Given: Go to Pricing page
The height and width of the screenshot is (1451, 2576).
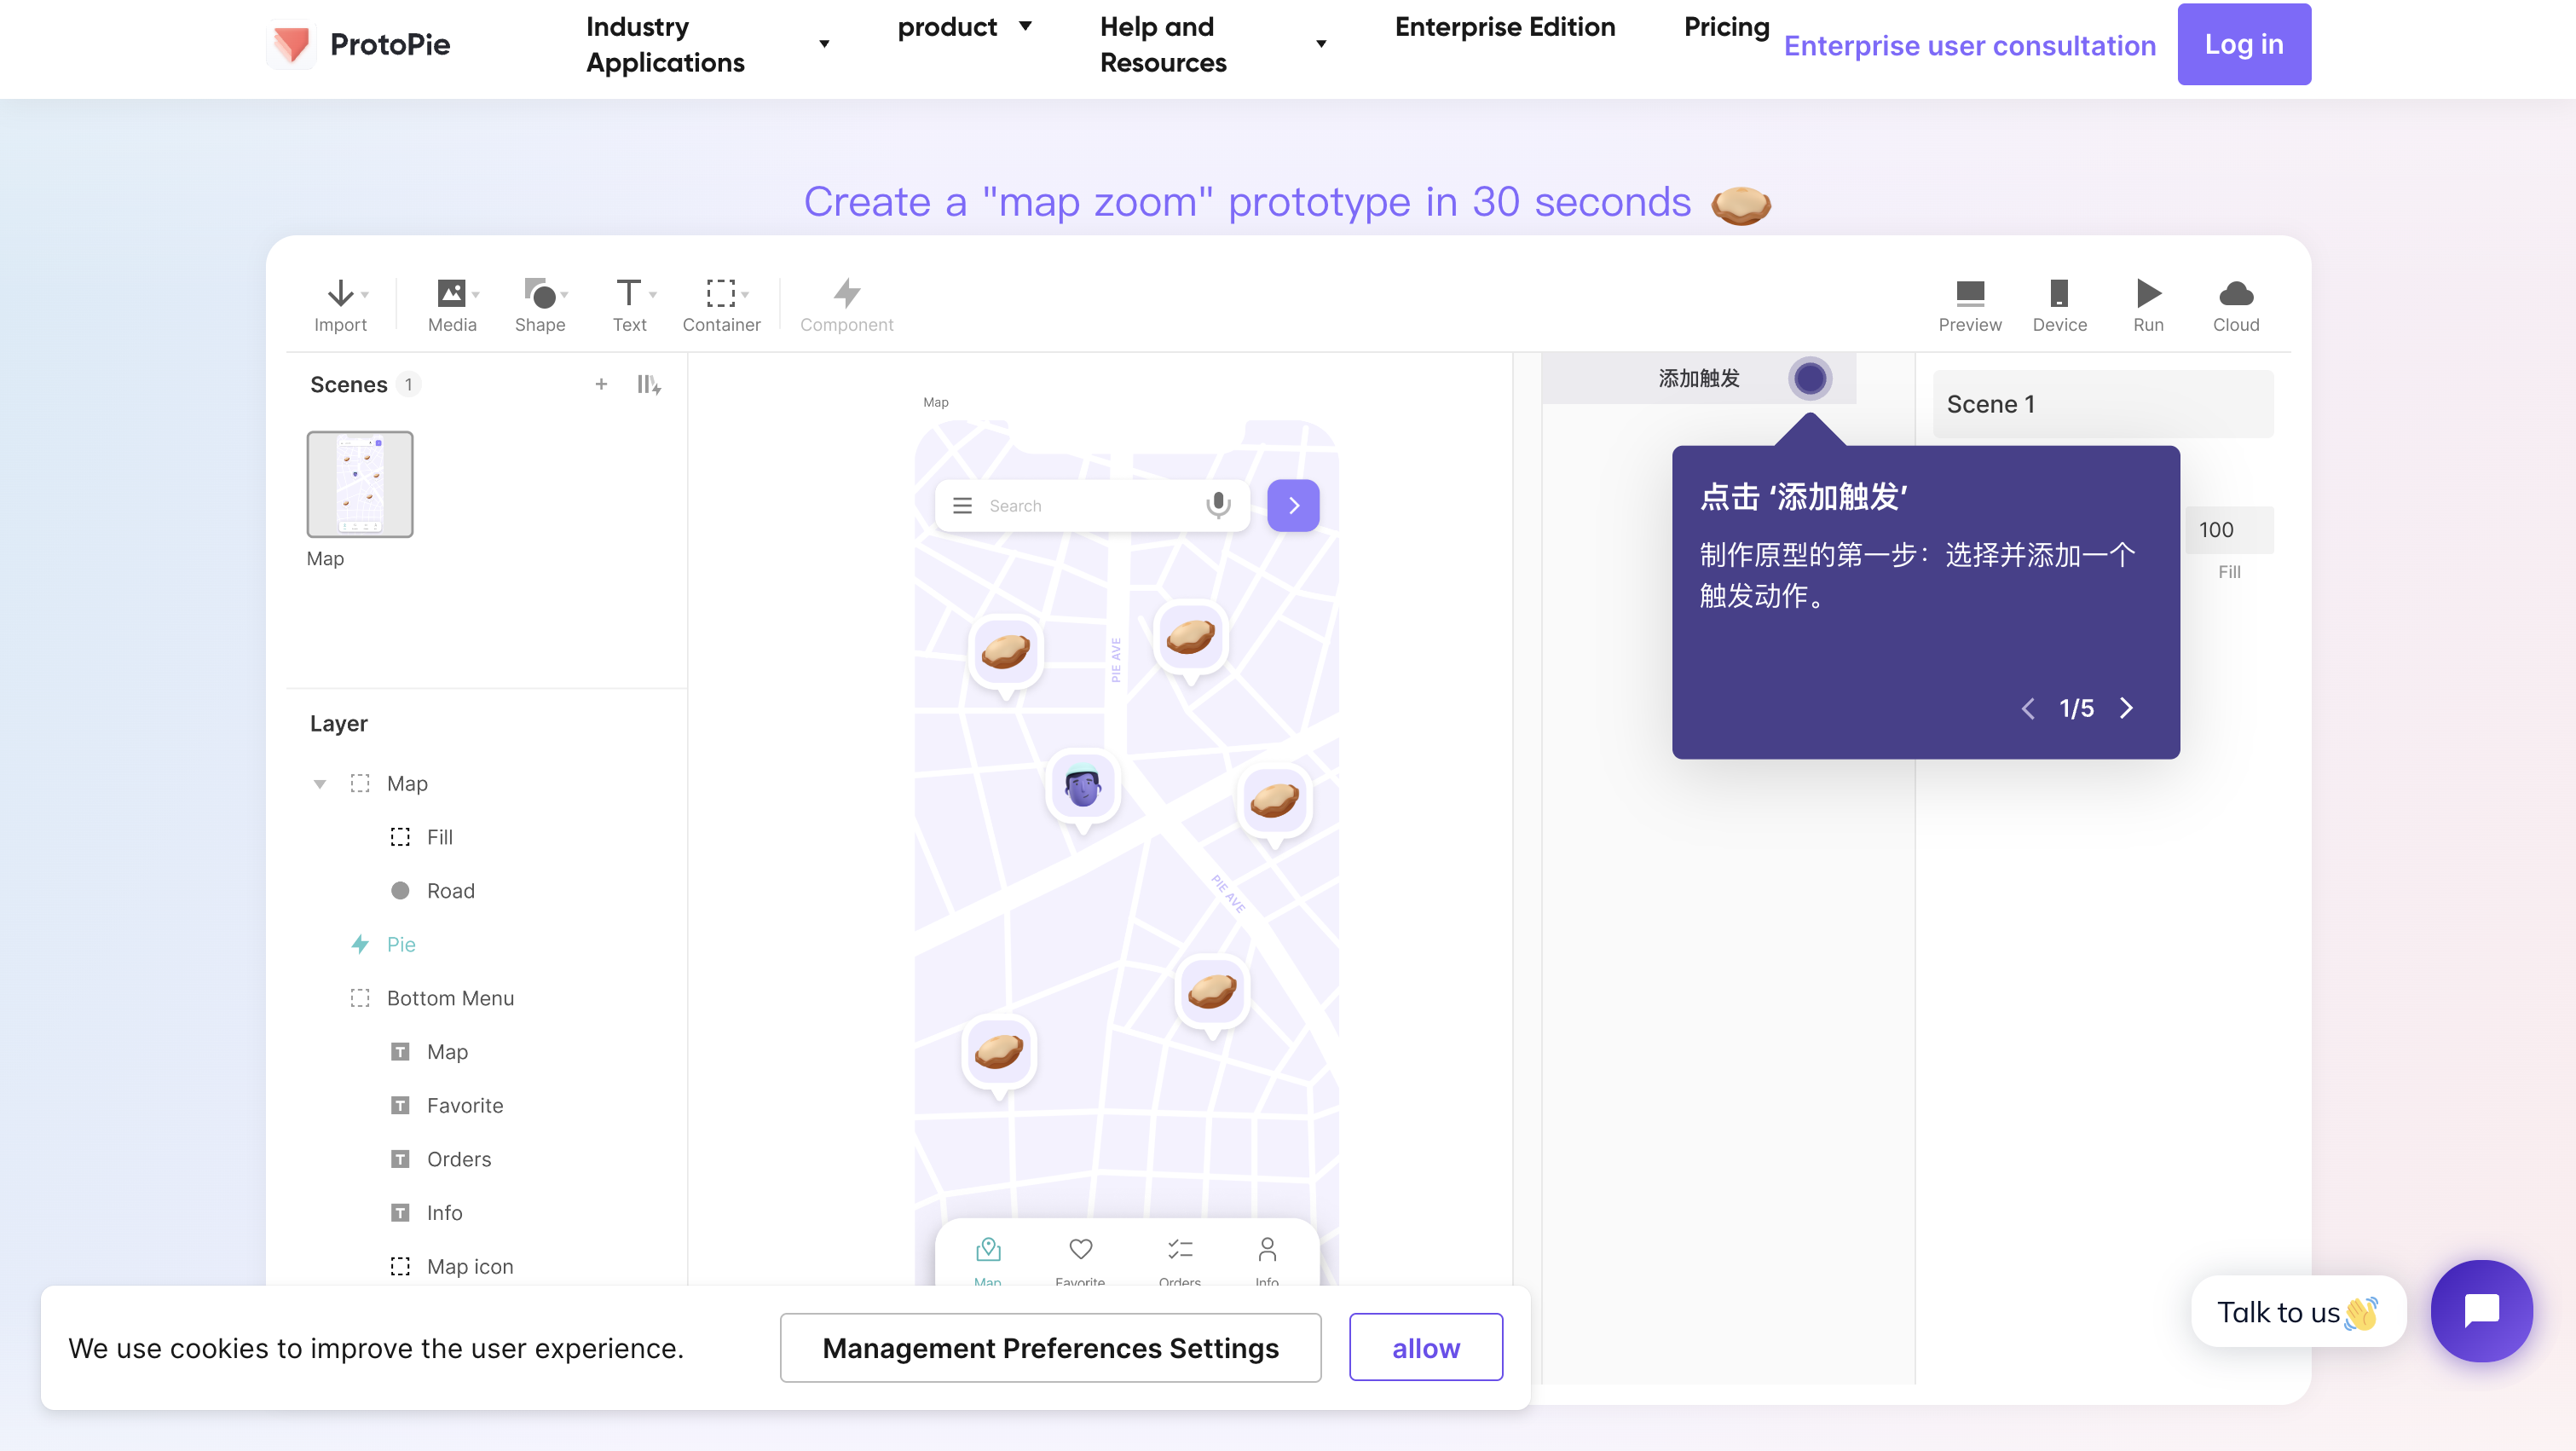Looking at the screenshot, I should [x=1726, y=27].
